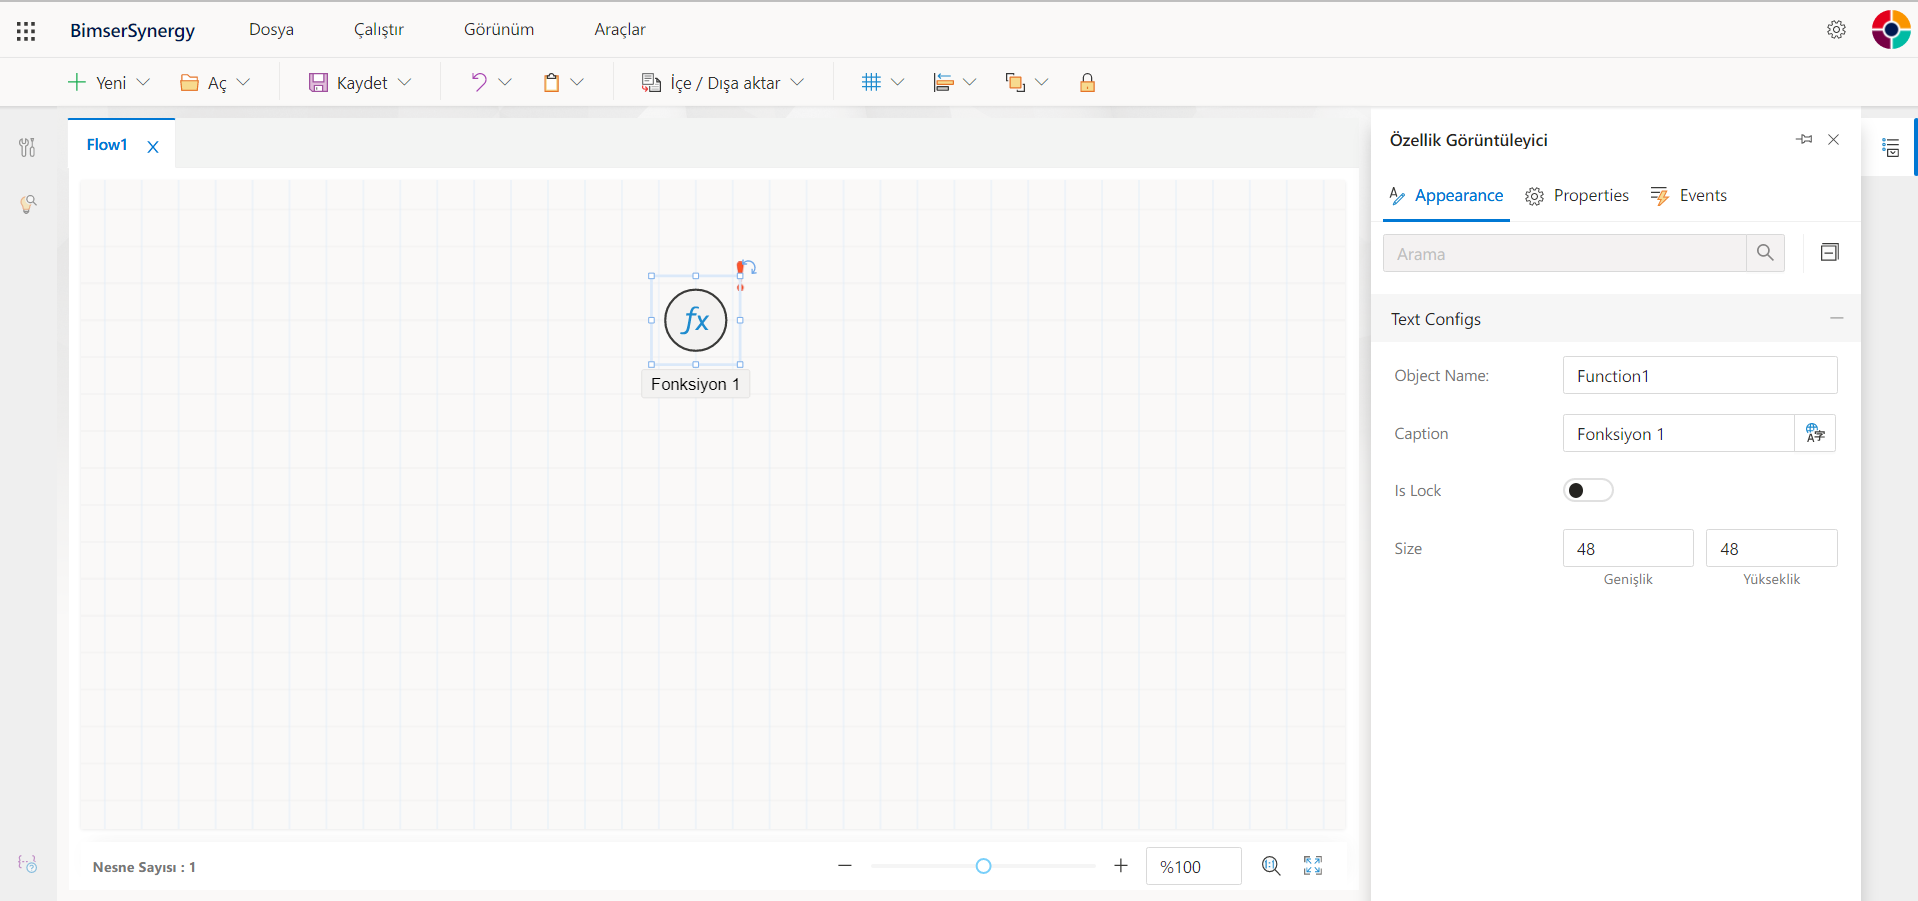Click the lock icon in the toolbar
1918x901 pixels.
point(1087,83)
